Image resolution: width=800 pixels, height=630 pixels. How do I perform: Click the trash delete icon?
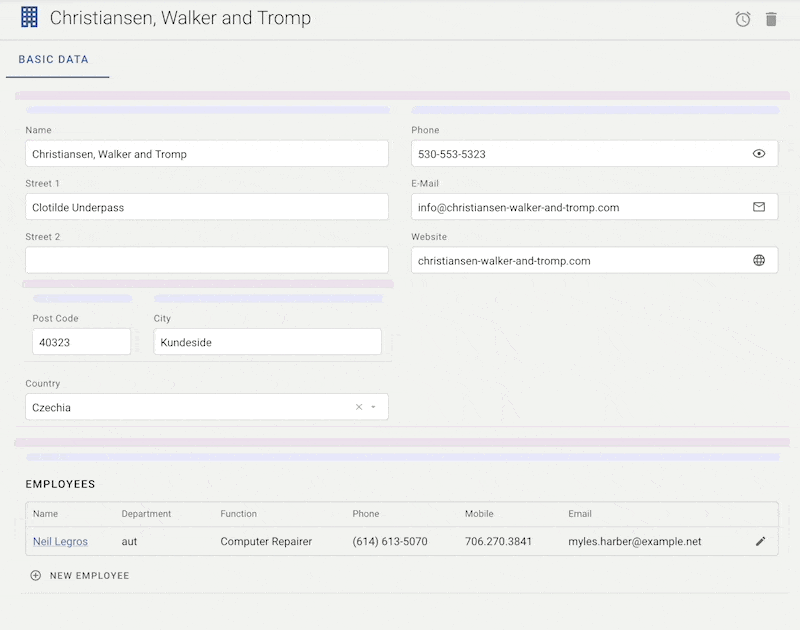click(x=771, y=19)
